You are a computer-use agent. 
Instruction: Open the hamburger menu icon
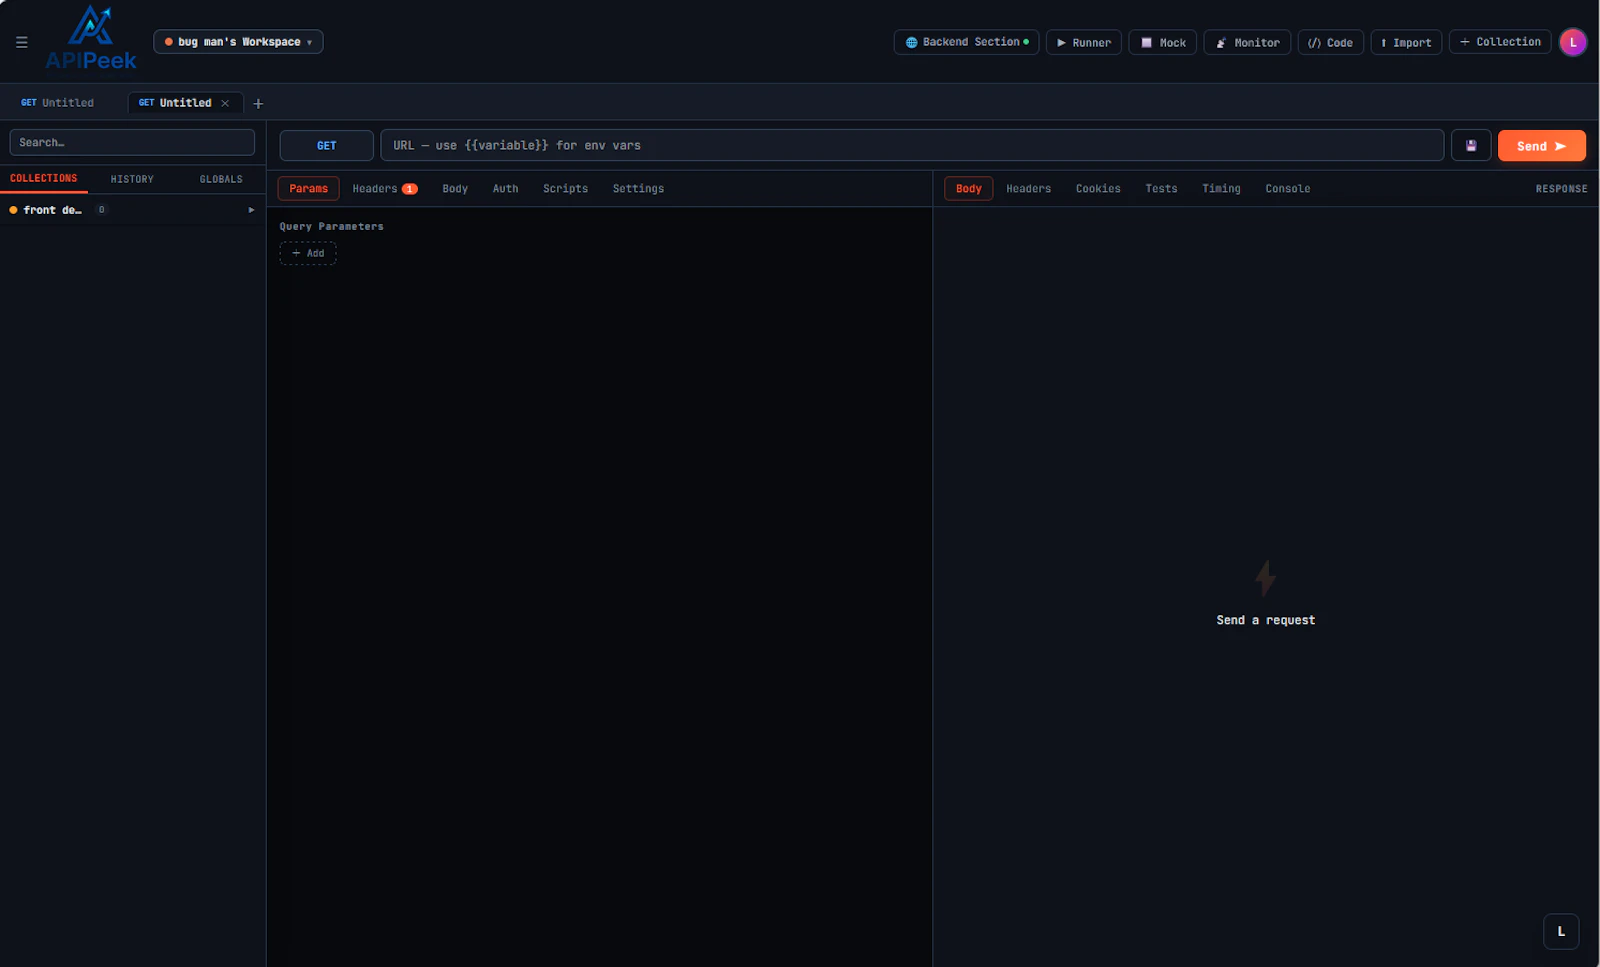pos(21,42)
